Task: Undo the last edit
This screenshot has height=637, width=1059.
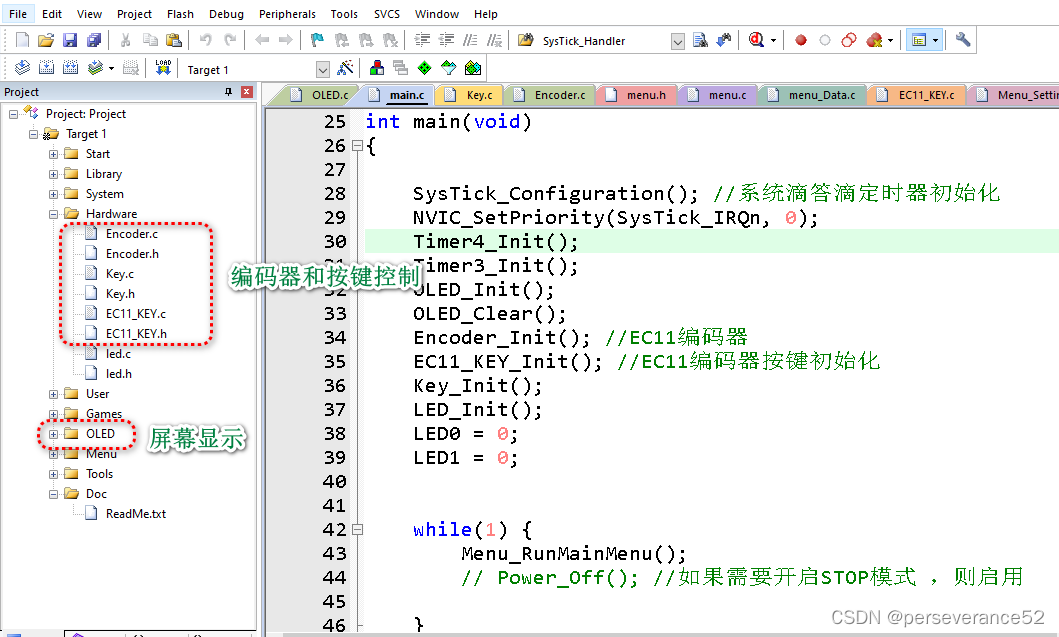Action: tap(205, 40)
